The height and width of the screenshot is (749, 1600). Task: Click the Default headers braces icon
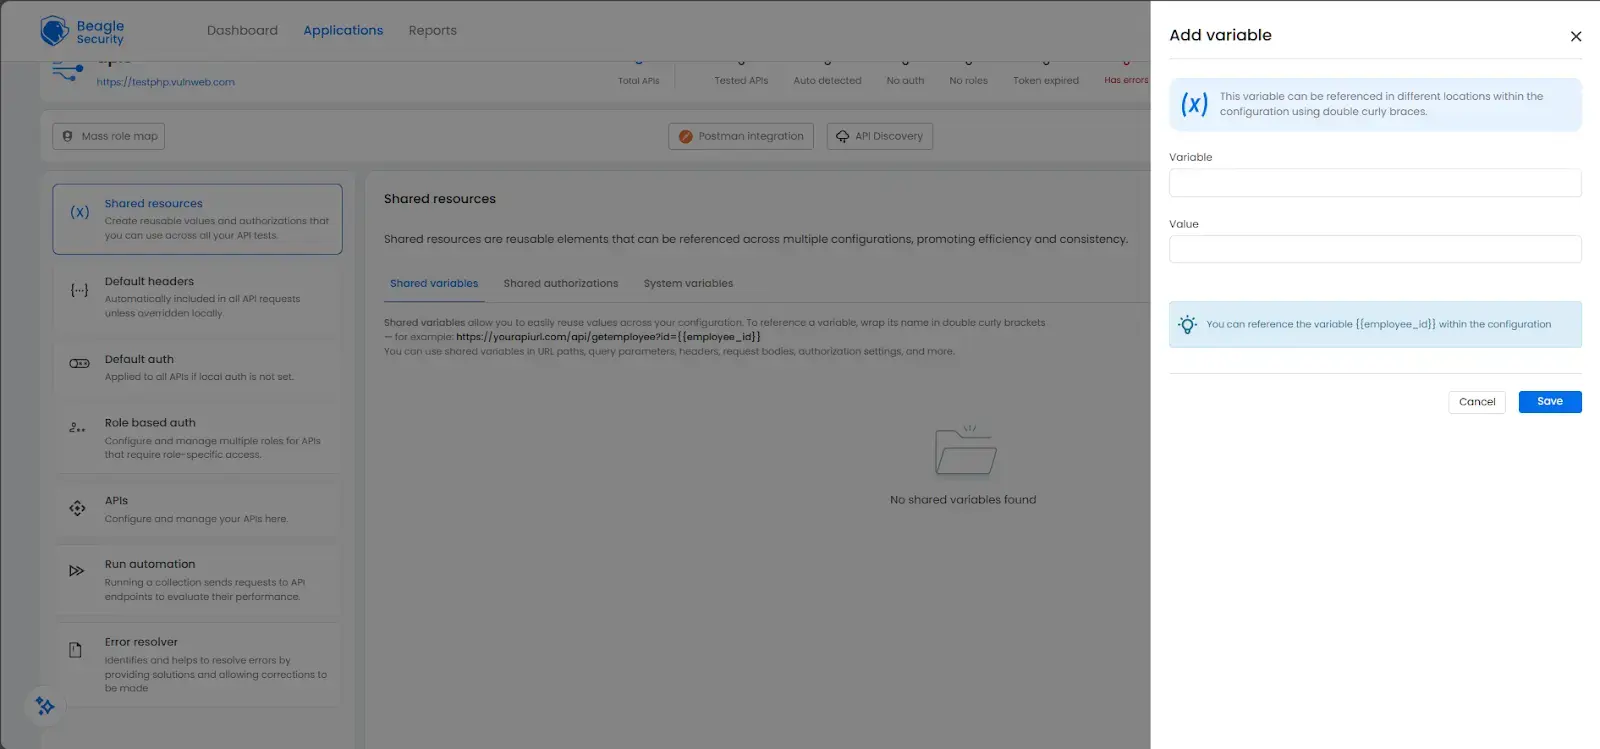point(79,290)
